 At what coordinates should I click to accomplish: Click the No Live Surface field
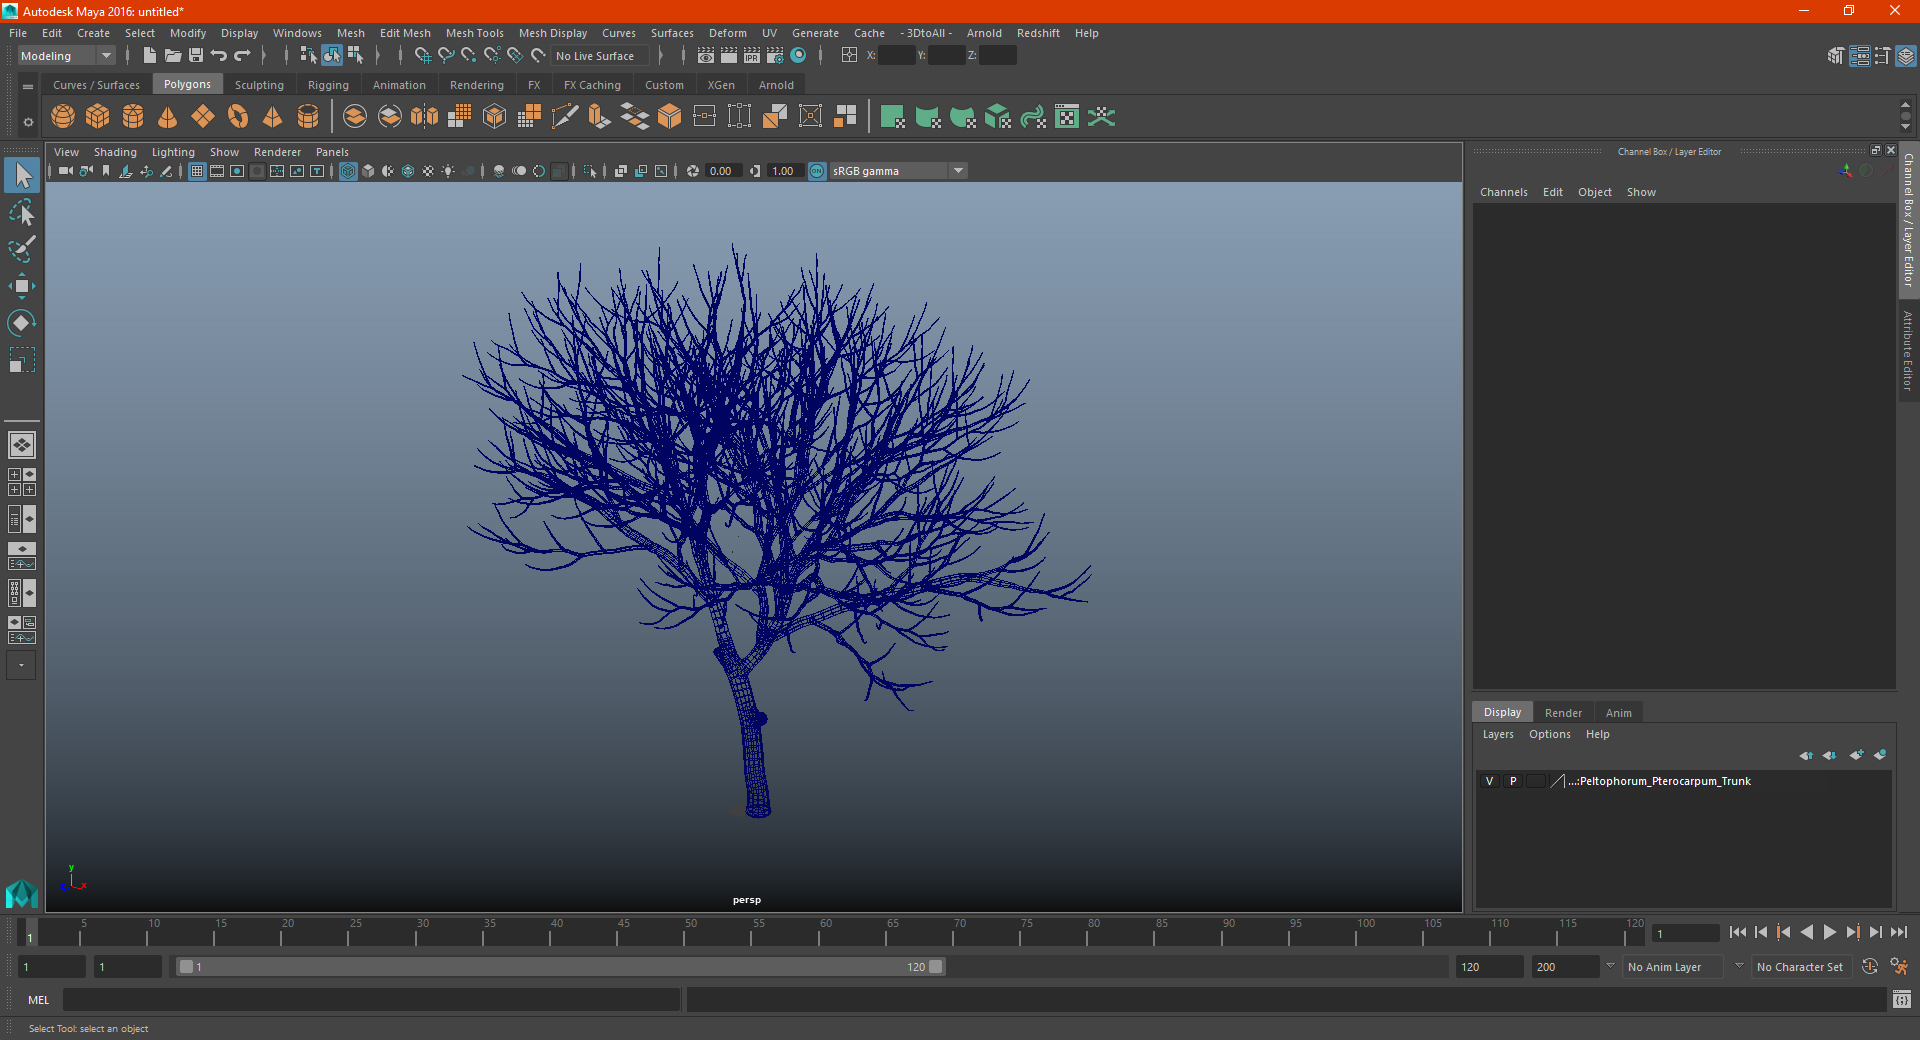pyautogui.click(x=600, y=56)
